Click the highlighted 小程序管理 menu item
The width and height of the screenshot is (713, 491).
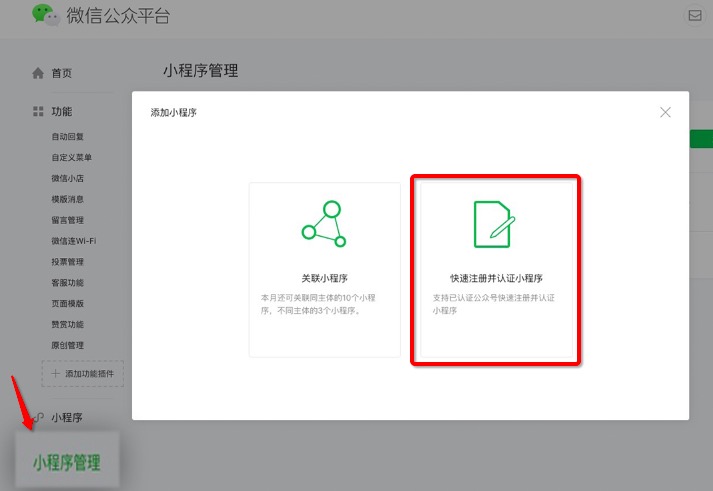[x=67, y=463]
